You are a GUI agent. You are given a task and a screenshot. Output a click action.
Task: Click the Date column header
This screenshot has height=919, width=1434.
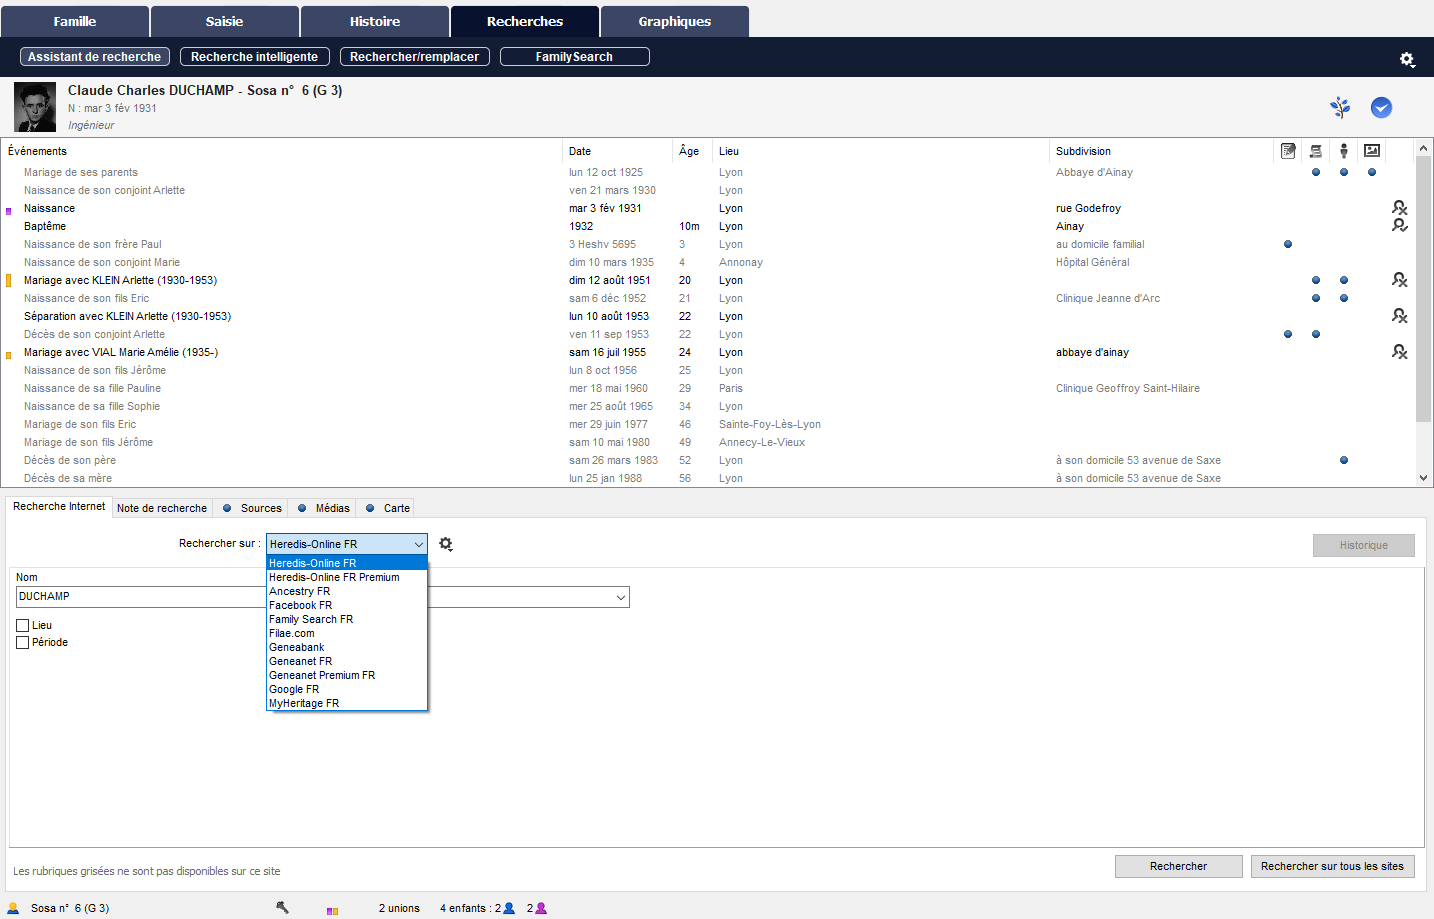click(617, 151)
